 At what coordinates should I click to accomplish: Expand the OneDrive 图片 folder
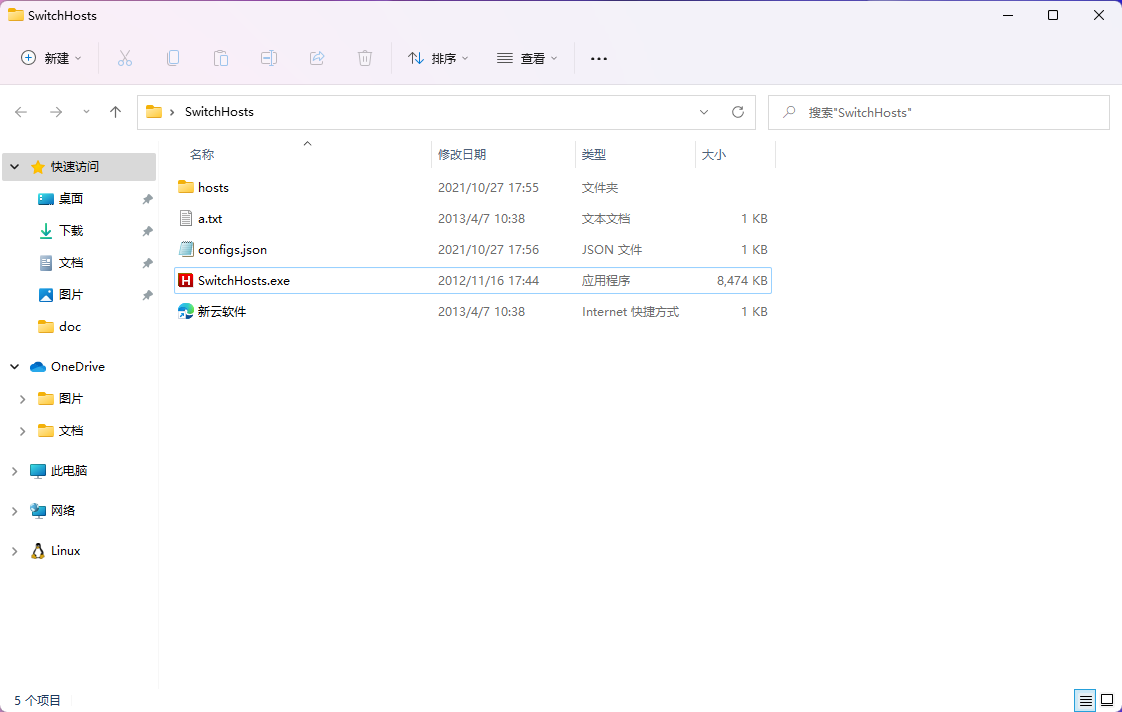point(22,399)
